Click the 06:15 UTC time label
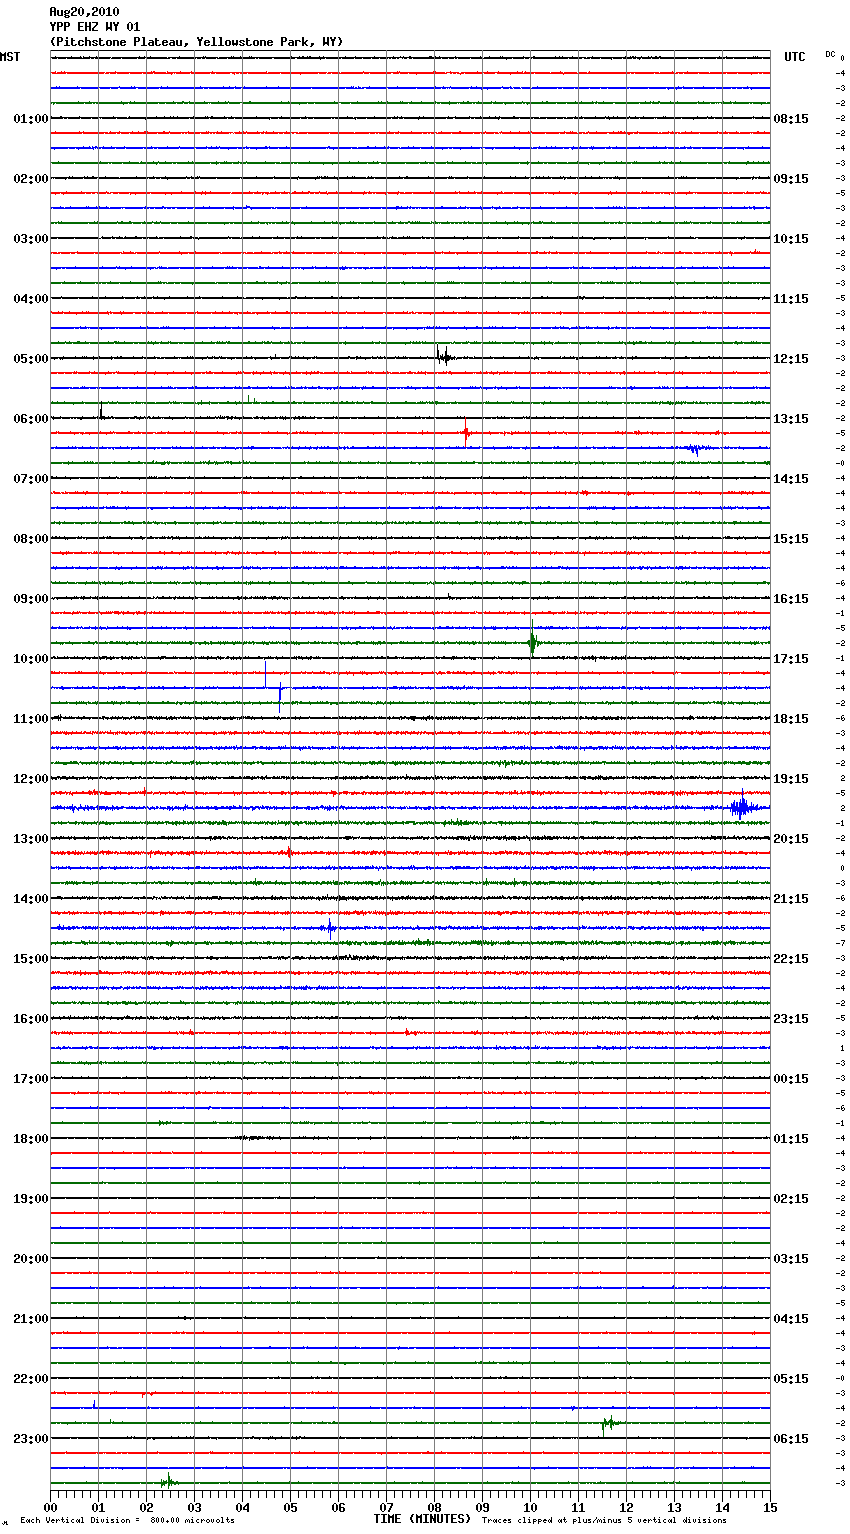 791,1439
